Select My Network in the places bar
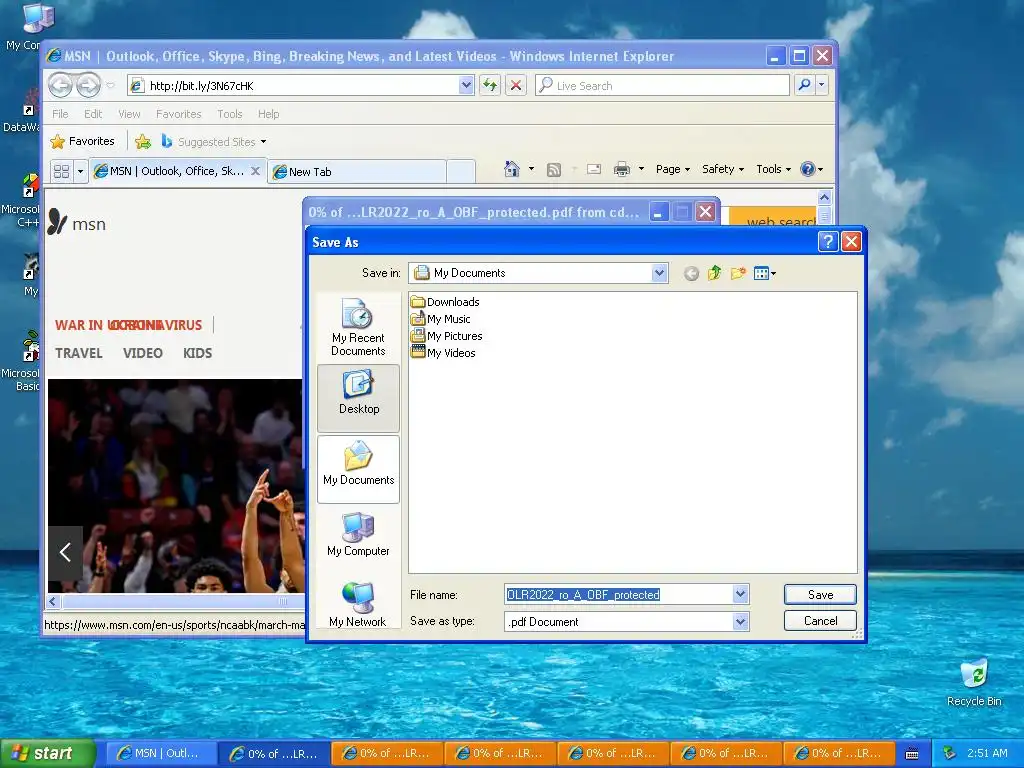 (x=358, y=604)
